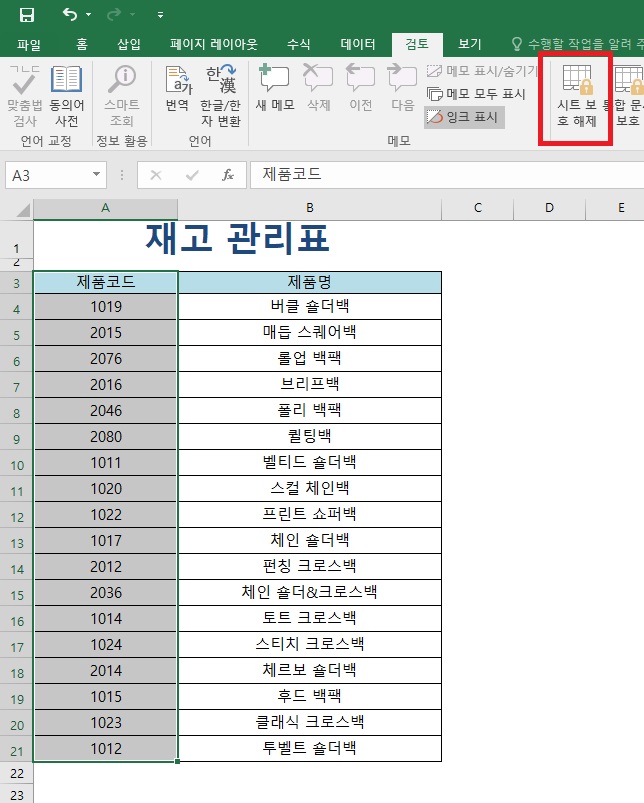Select row 1 header
Image resolution: width=644 pixels, height=803 pixels.
[16, 241]
